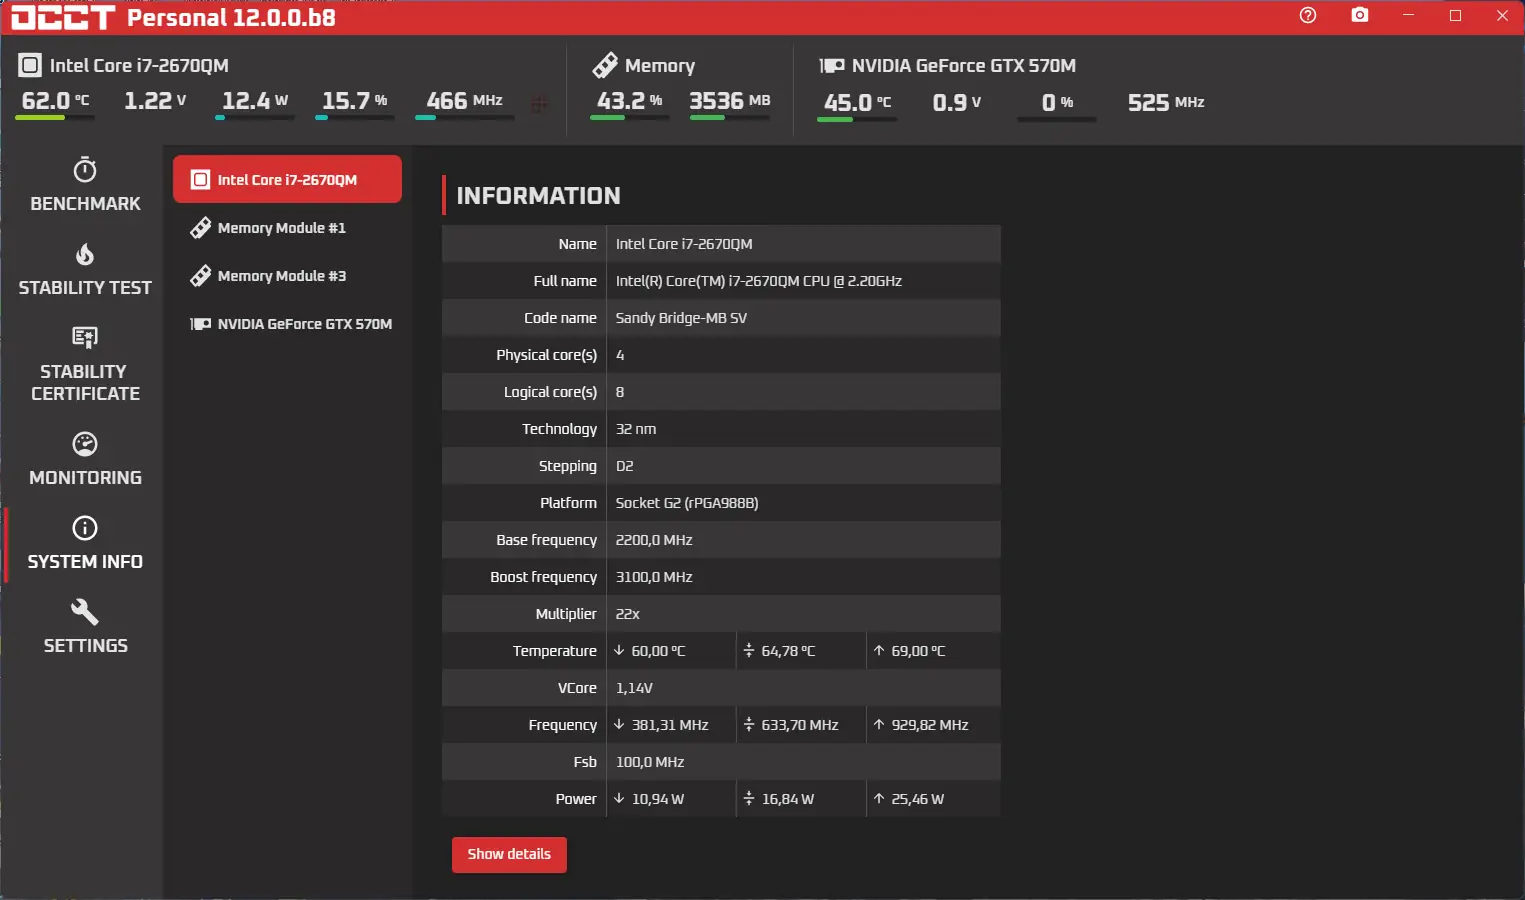Click the CPU voltage 1.22 V reading
Image resolution: width=1525 pixels, height=900 pixels.
pyautogui.click(x=155, y=101)
